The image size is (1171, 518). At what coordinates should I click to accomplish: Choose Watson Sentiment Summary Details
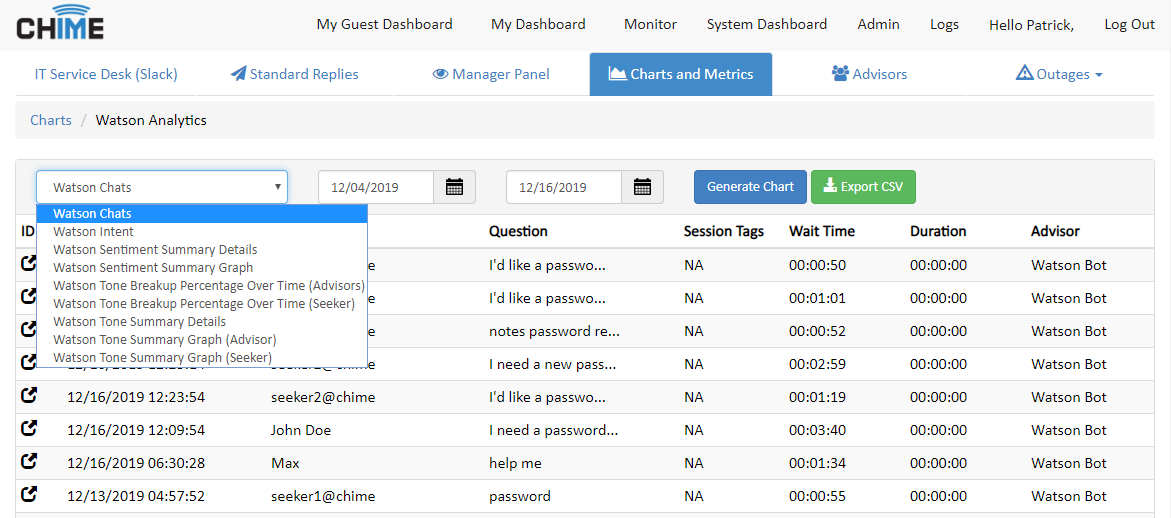tap(202, 249)
